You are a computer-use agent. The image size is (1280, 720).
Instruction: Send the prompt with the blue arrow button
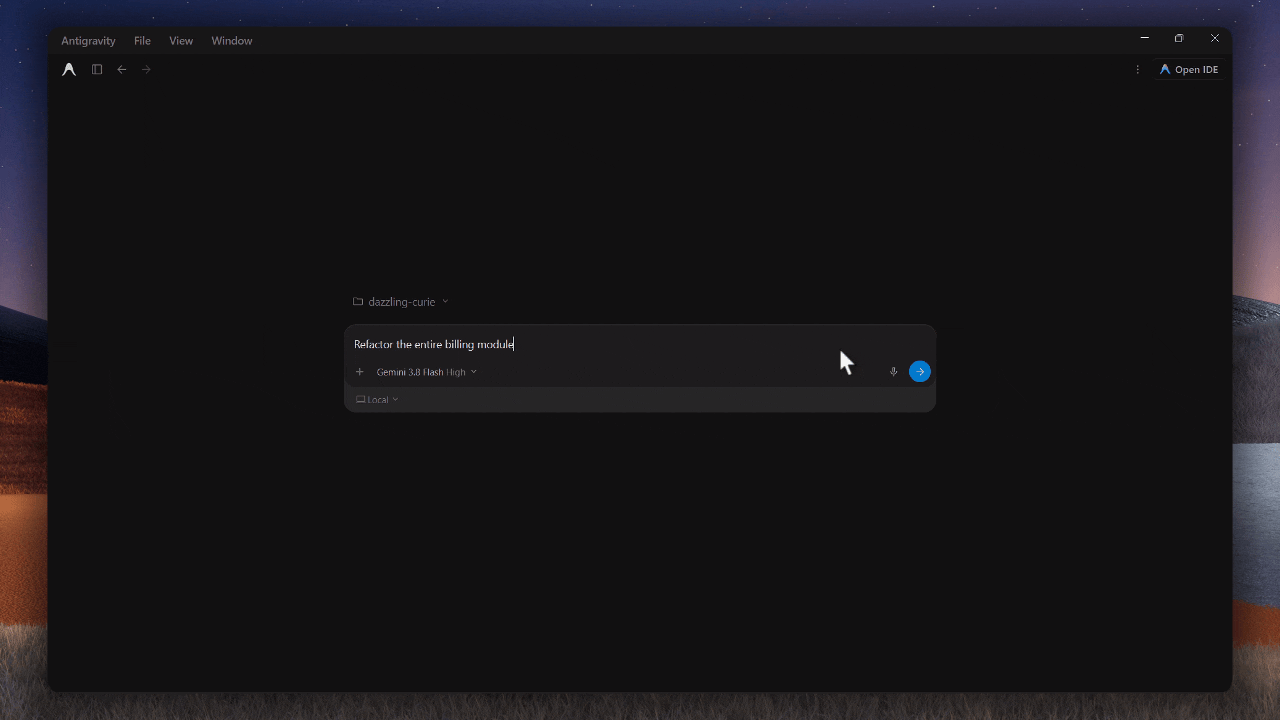click(920, 372)
